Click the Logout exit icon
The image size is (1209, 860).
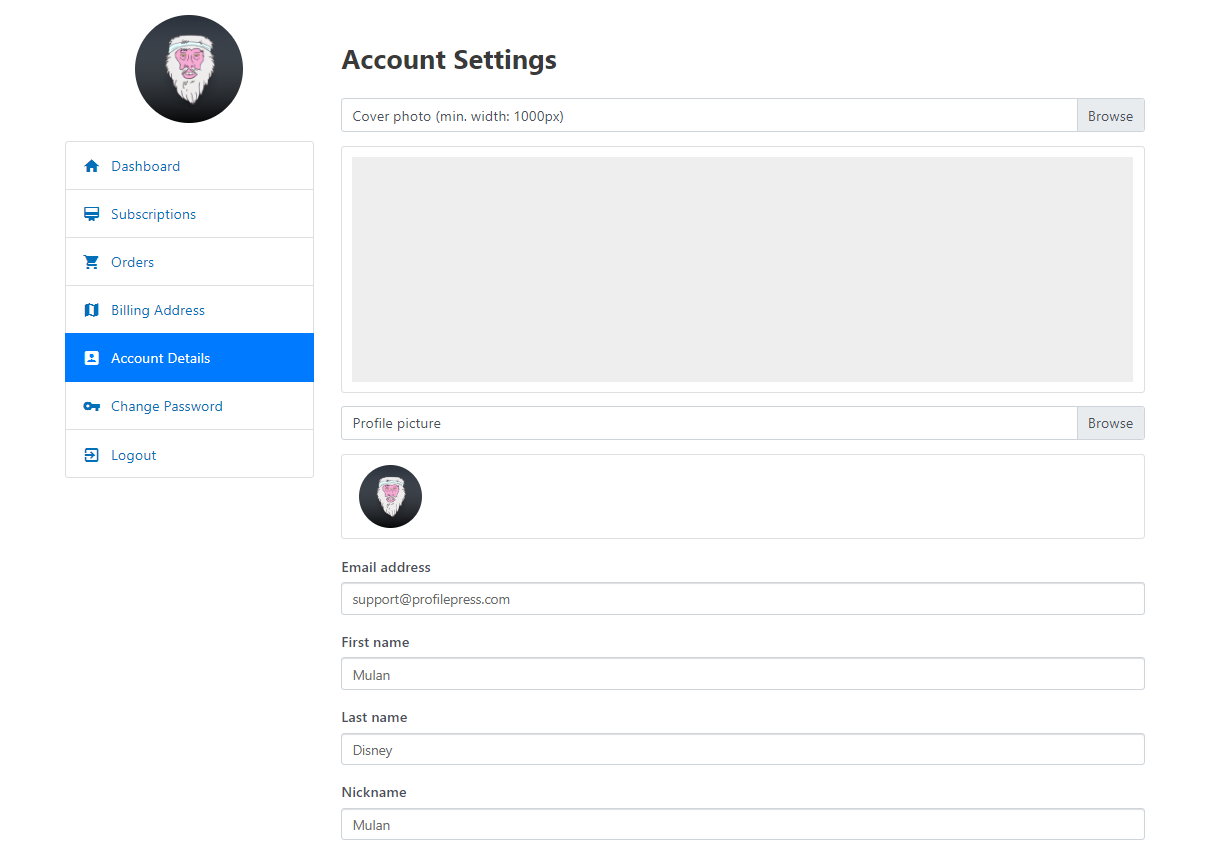pos(92,455)
